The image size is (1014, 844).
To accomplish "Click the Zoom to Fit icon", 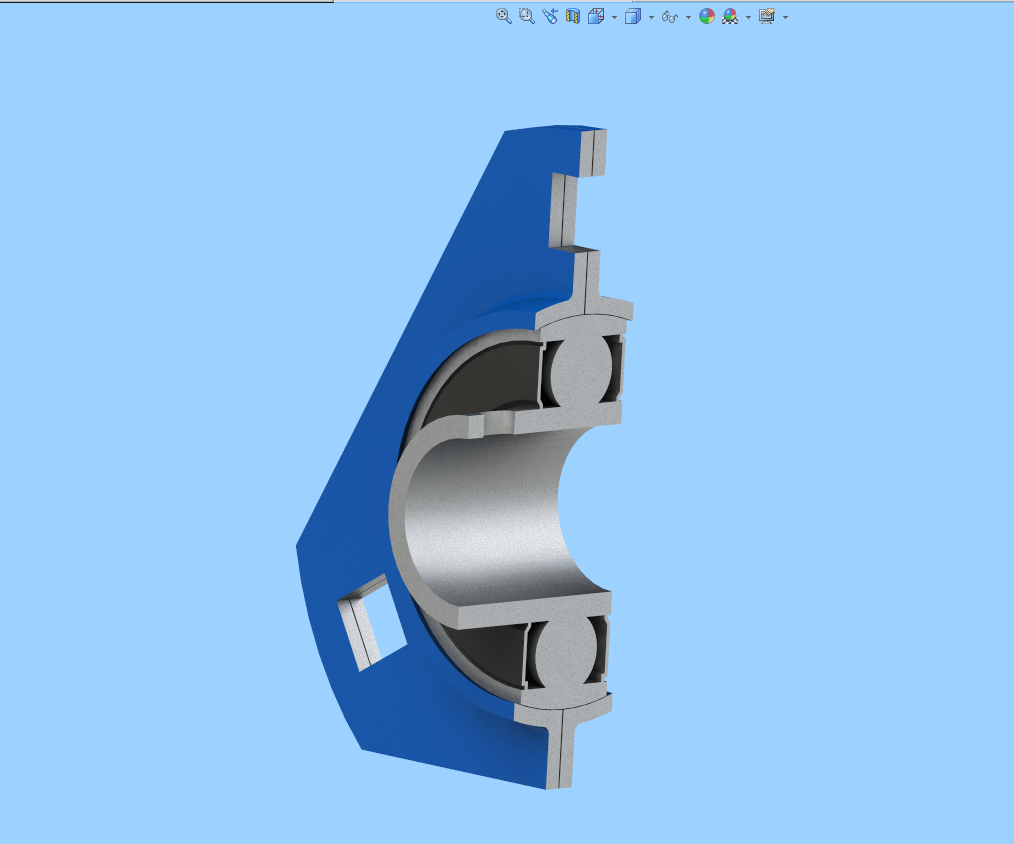I will tap(504, 16).
